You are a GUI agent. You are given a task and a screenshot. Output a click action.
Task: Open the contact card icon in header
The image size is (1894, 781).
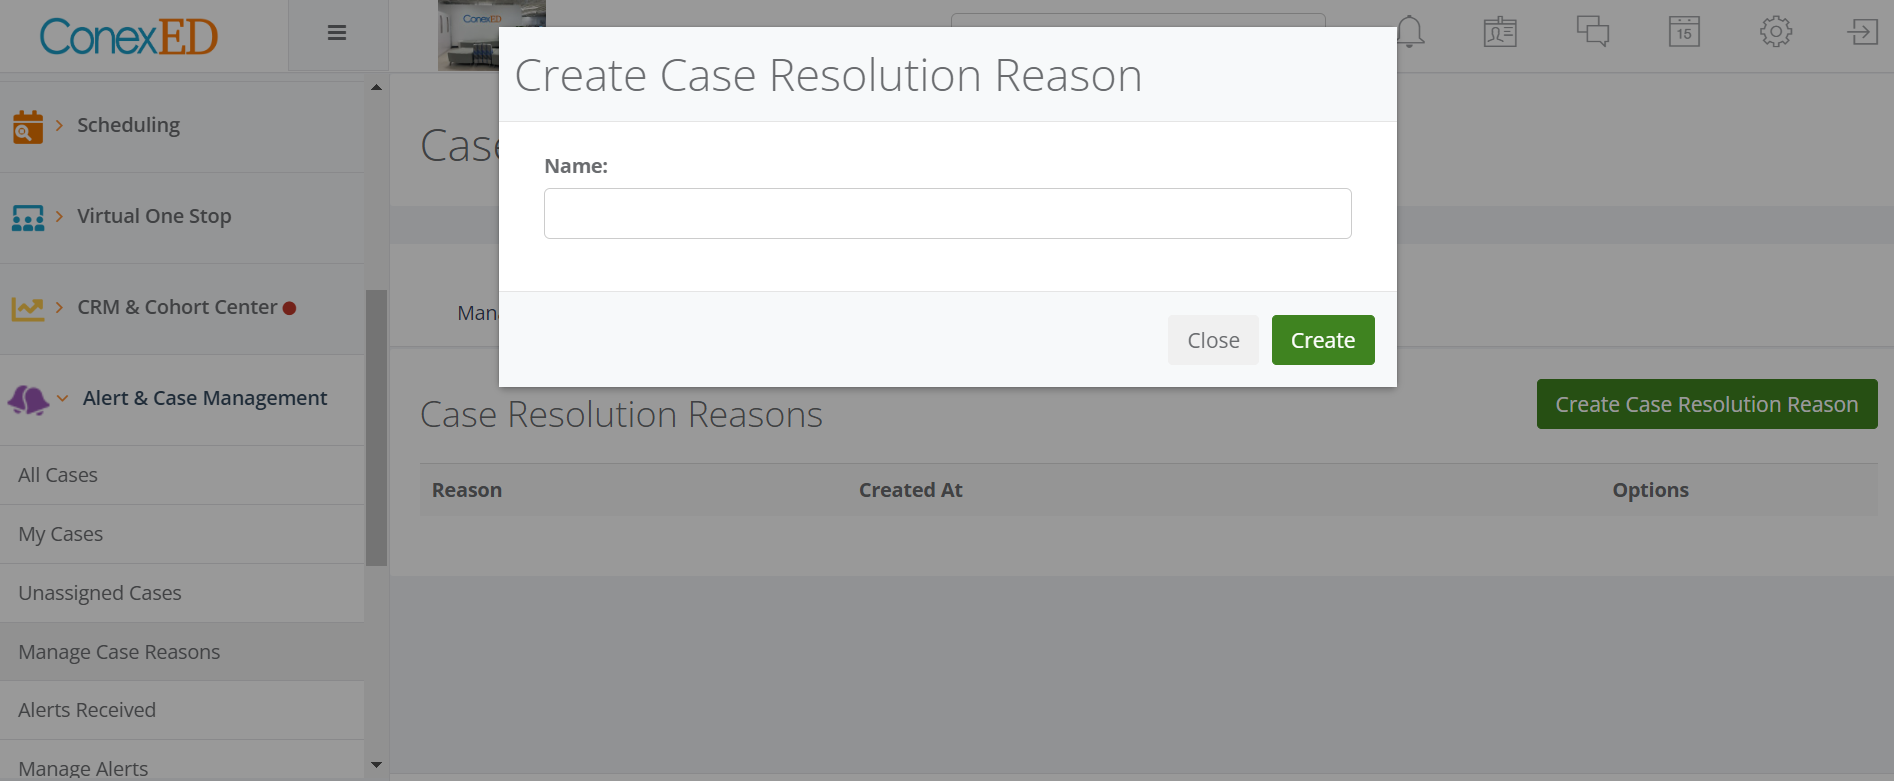1500,32
